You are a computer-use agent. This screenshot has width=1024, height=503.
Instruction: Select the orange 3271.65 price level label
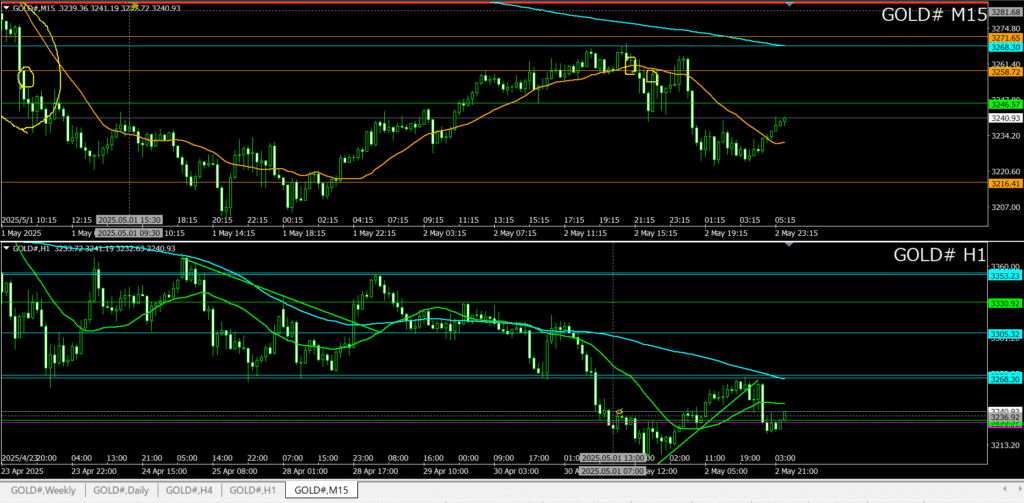pyautogui.click(x=1003, y=37)
